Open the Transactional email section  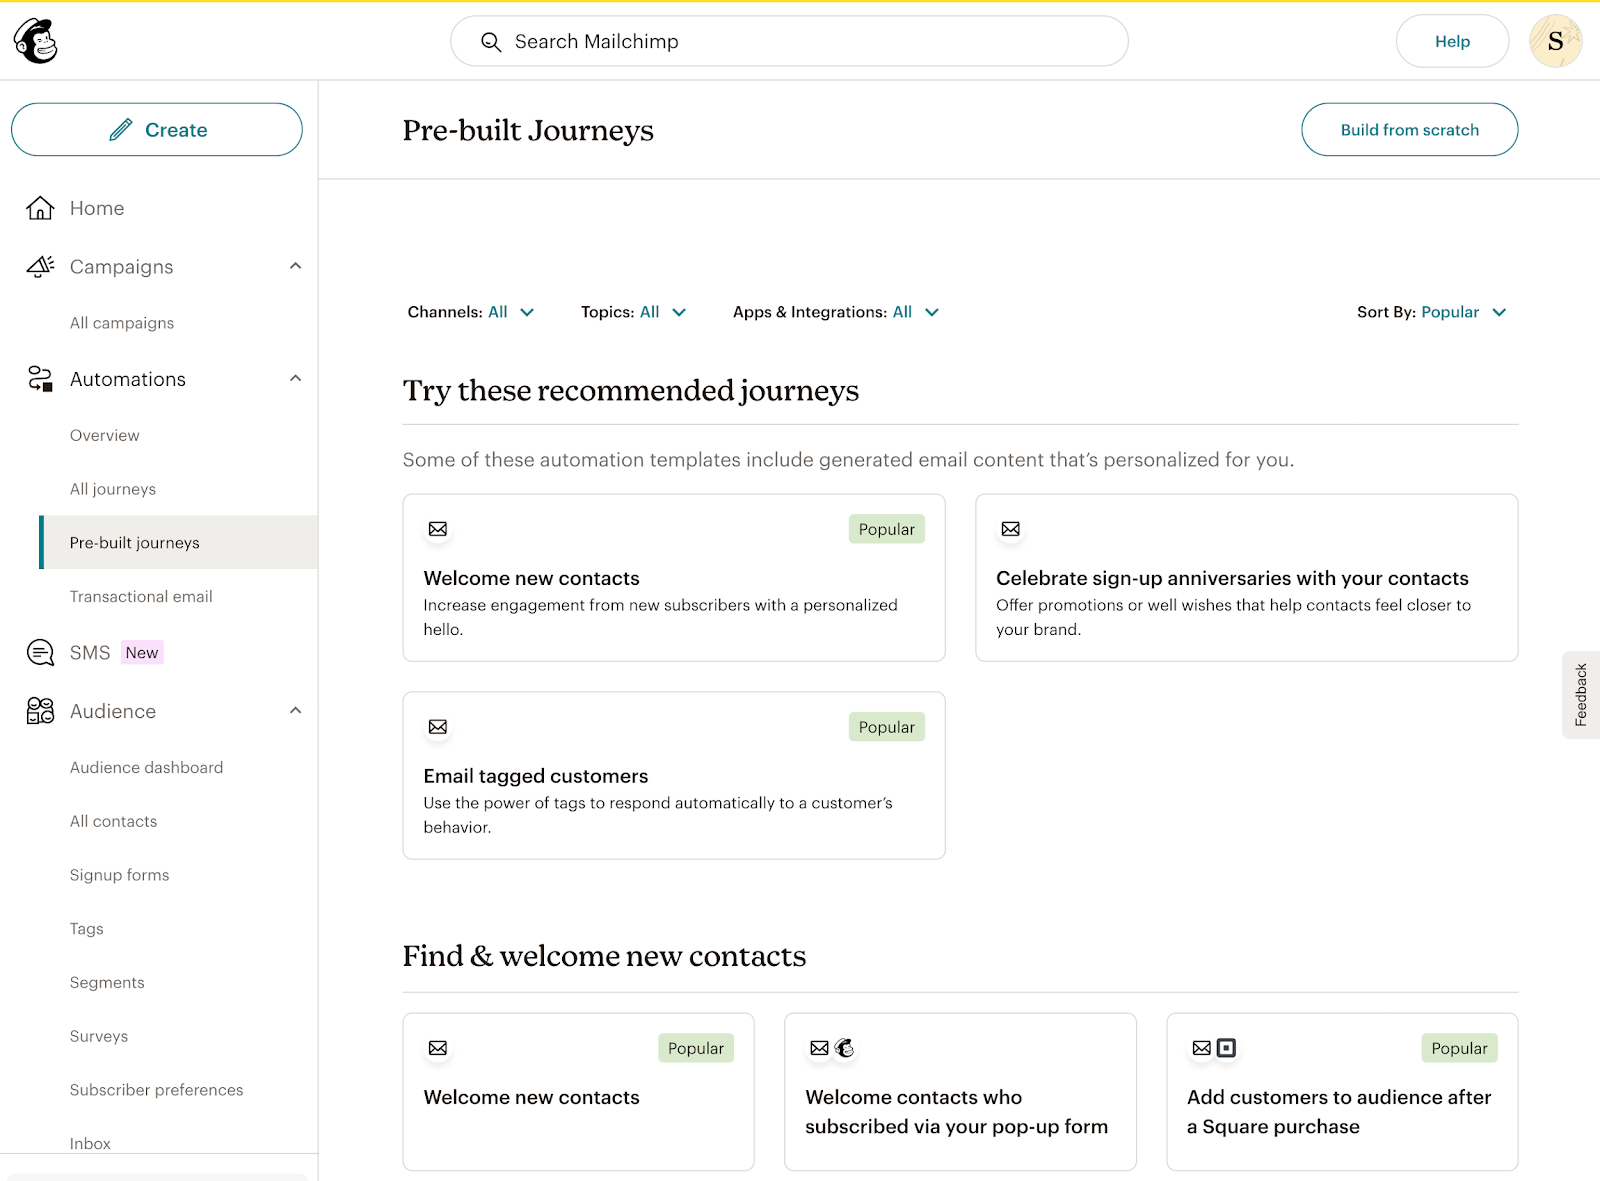pos(140,596)
